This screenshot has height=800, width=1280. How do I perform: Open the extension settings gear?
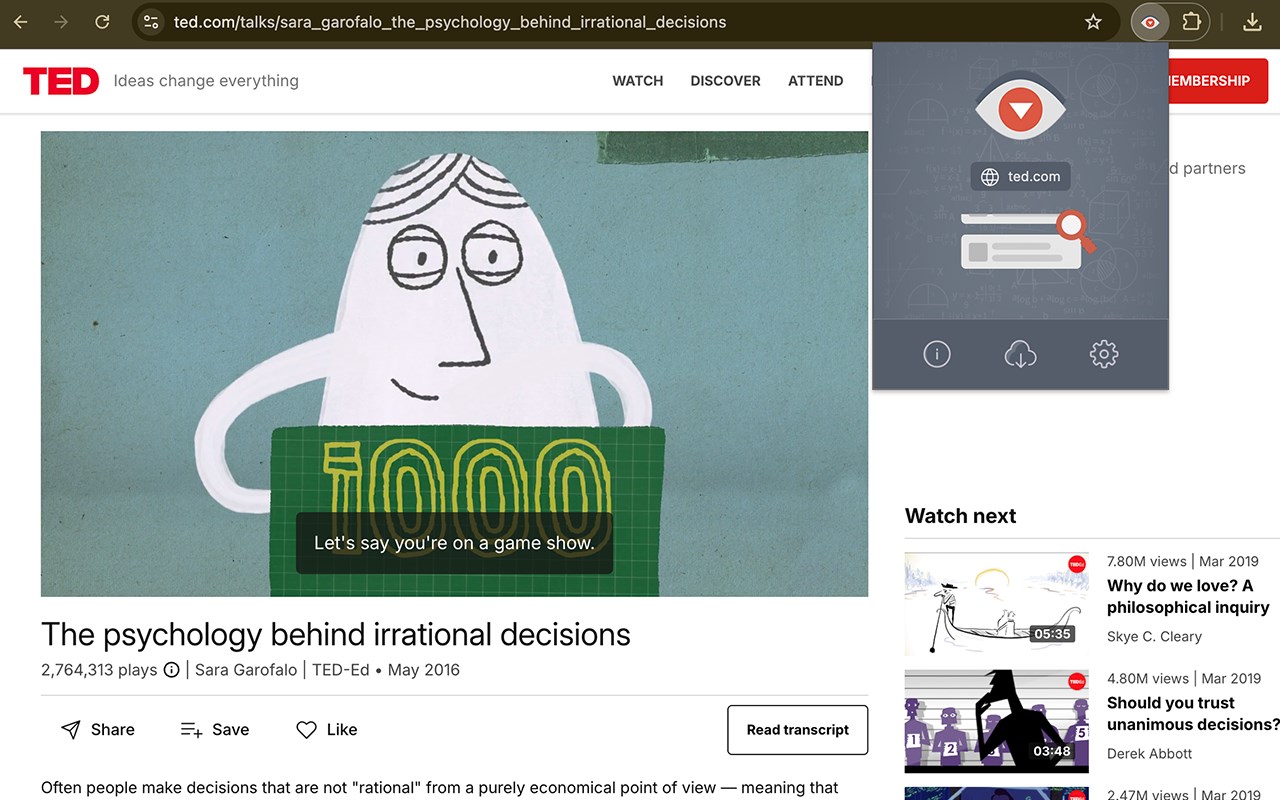(1104, 354)
